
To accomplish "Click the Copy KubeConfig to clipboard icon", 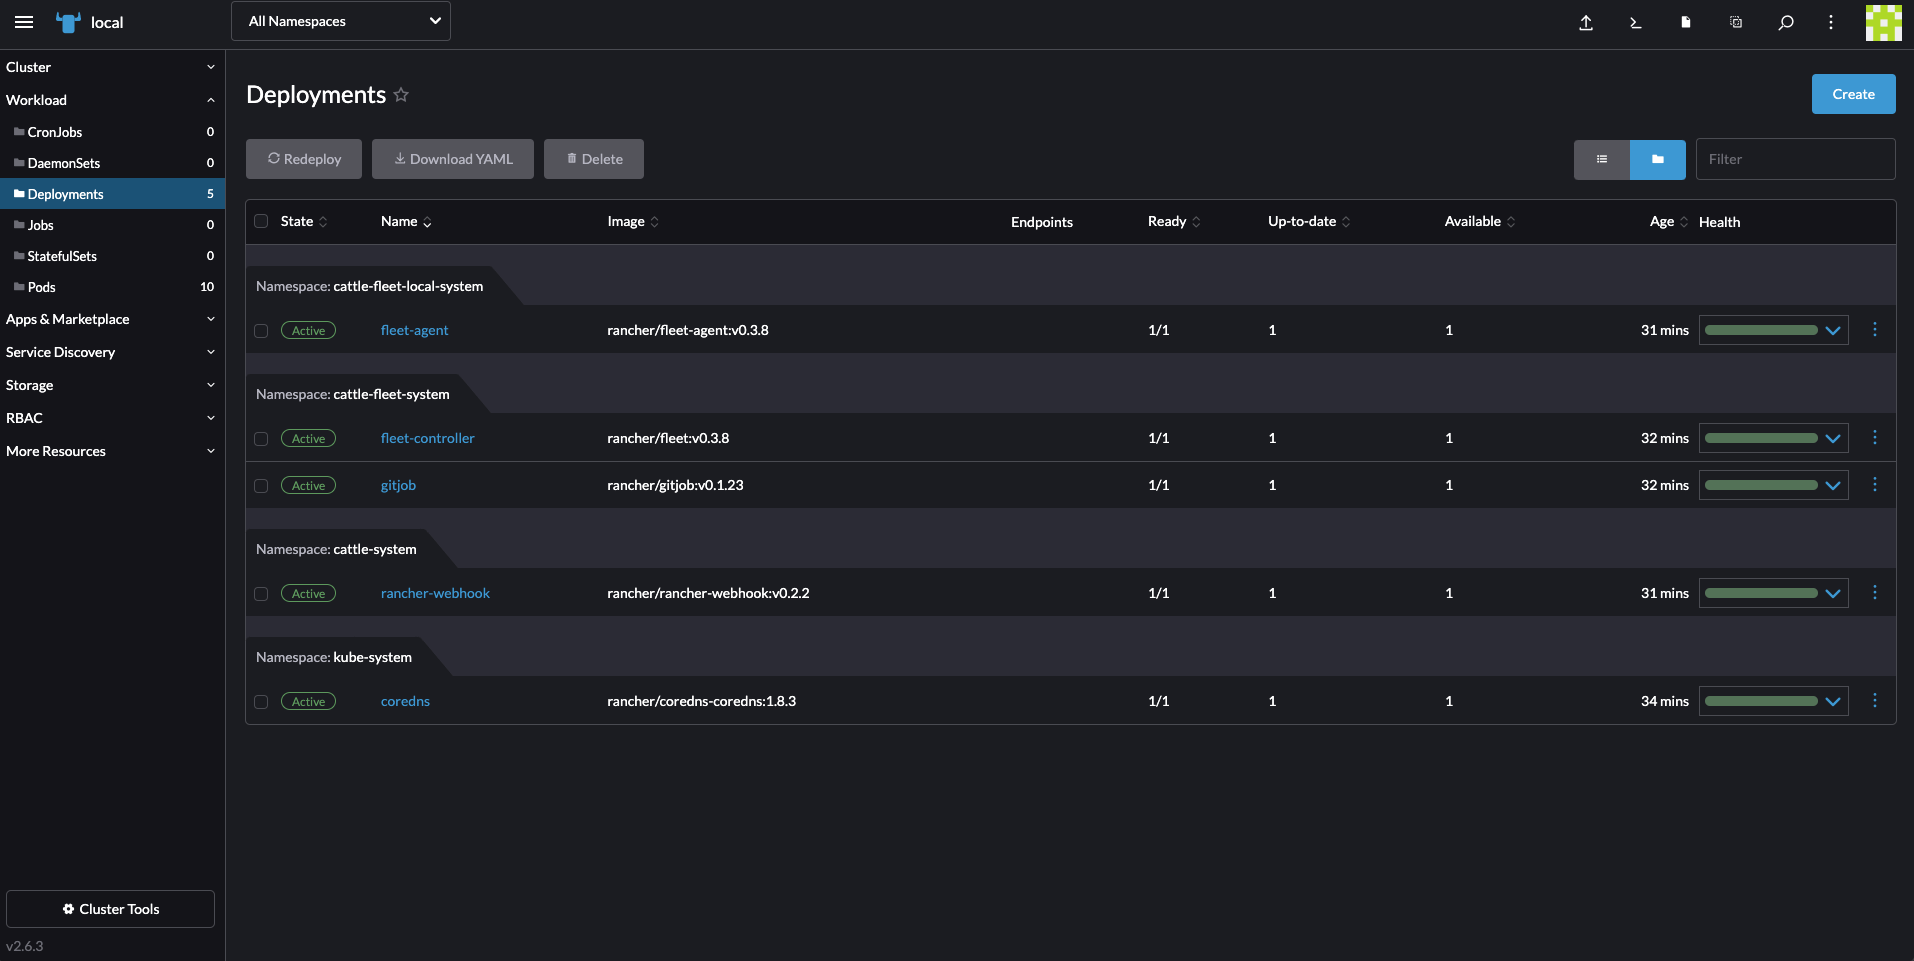I will tap(1736, 22).
